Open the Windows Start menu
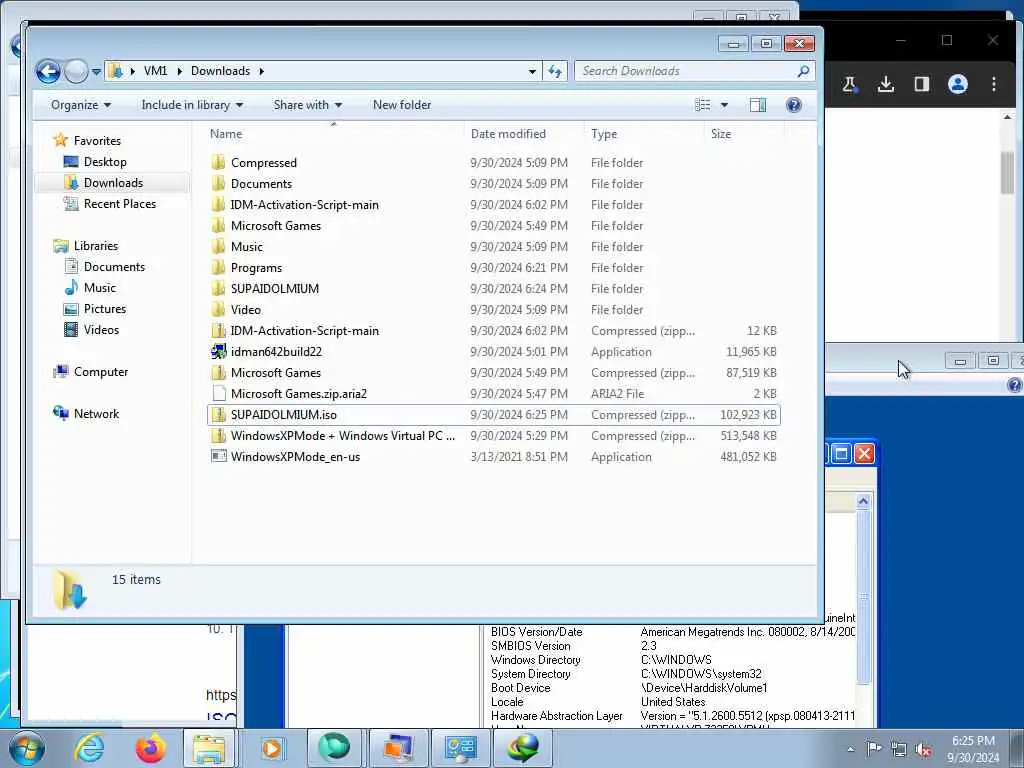 click(27, 748)
